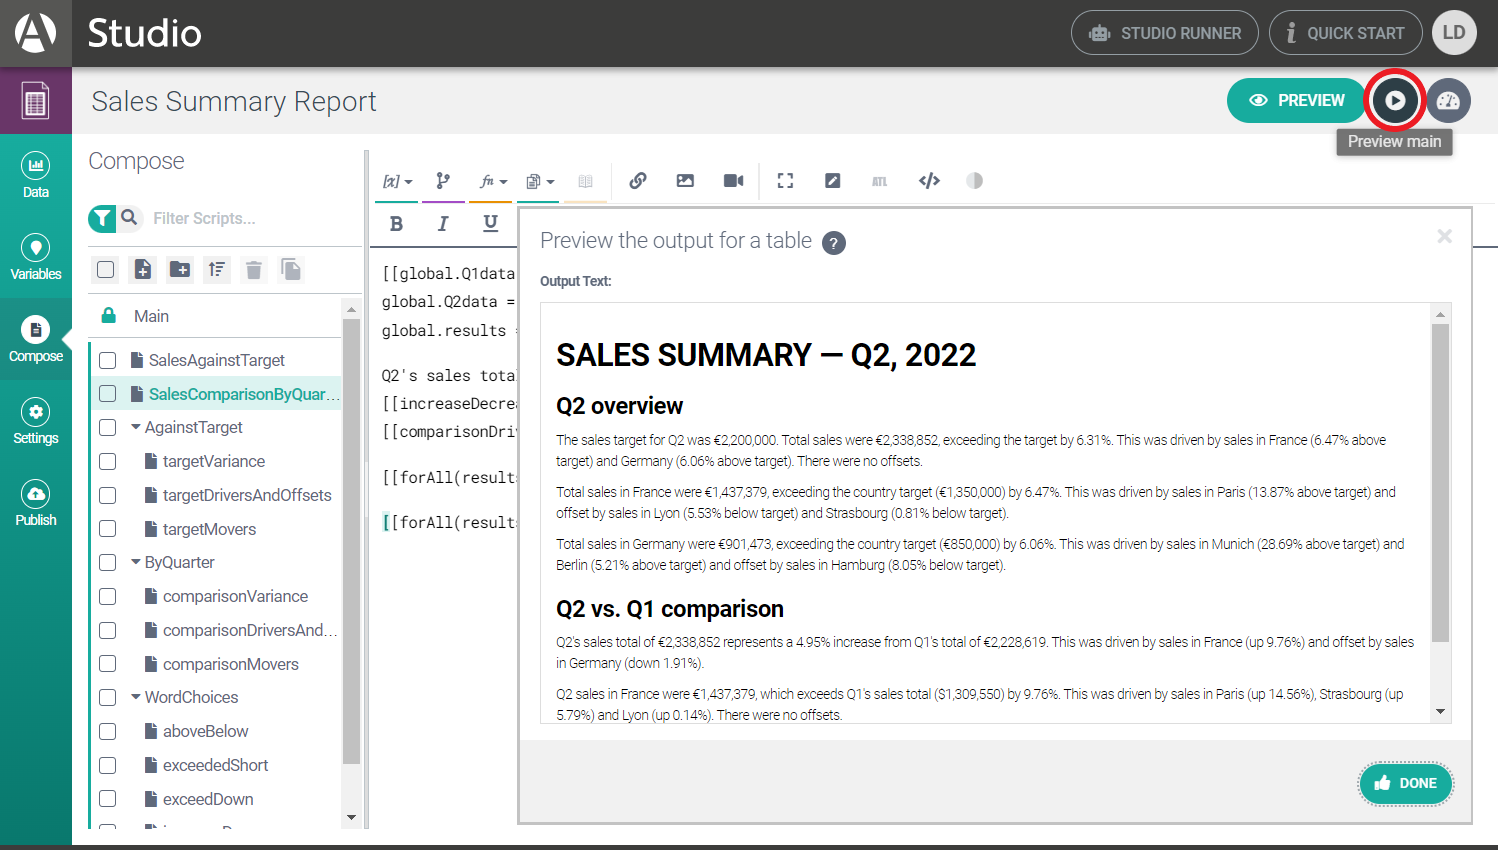Insert an image via the image toolbar icon

click(685, 181)
